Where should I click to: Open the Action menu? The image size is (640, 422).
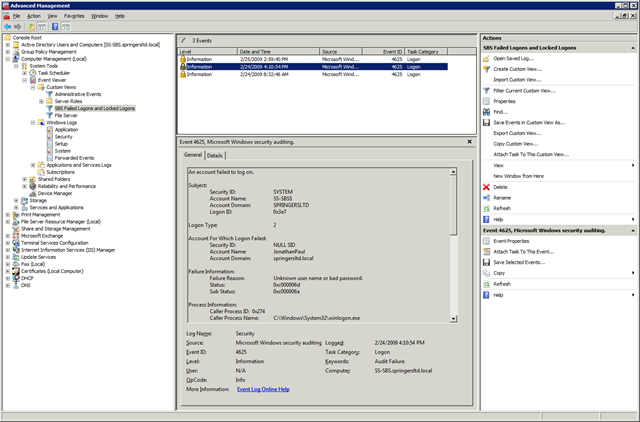tap(34, 16)
